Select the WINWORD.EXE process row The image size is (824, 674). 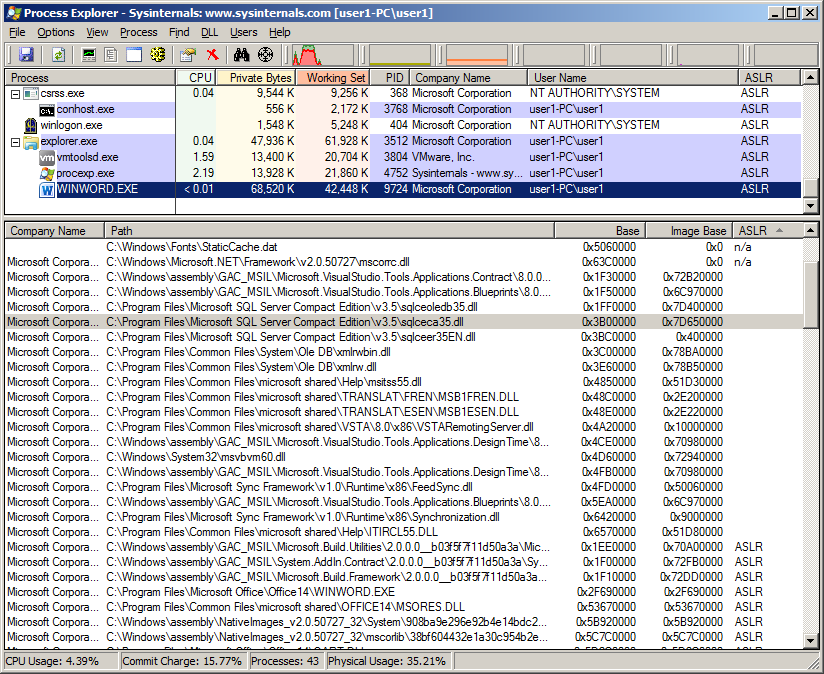tap(403, 190)
